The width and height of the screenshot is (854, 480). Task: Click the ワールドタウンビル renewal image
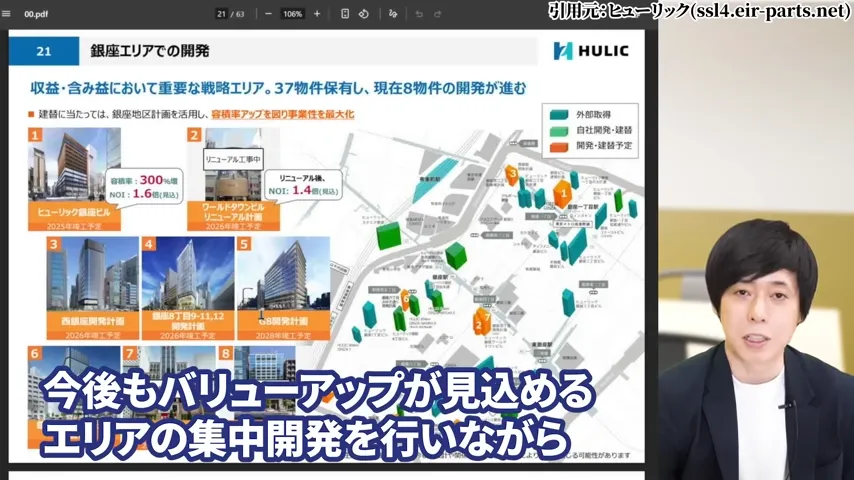click(234, 165)
